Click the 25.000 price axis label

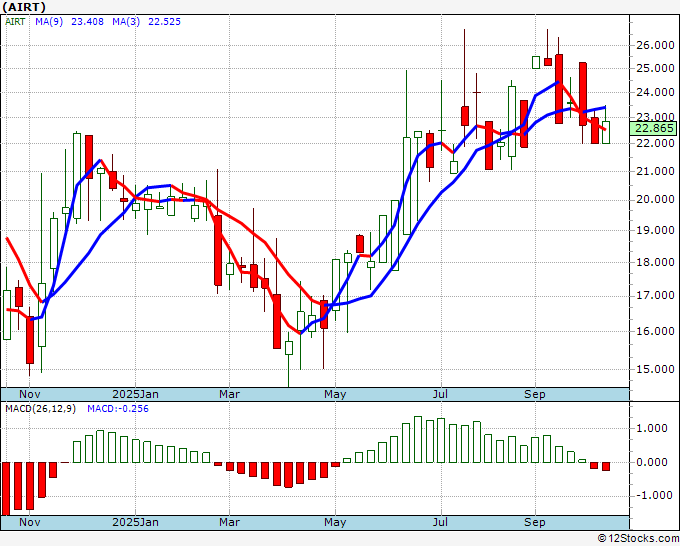(x=654, y=68)
